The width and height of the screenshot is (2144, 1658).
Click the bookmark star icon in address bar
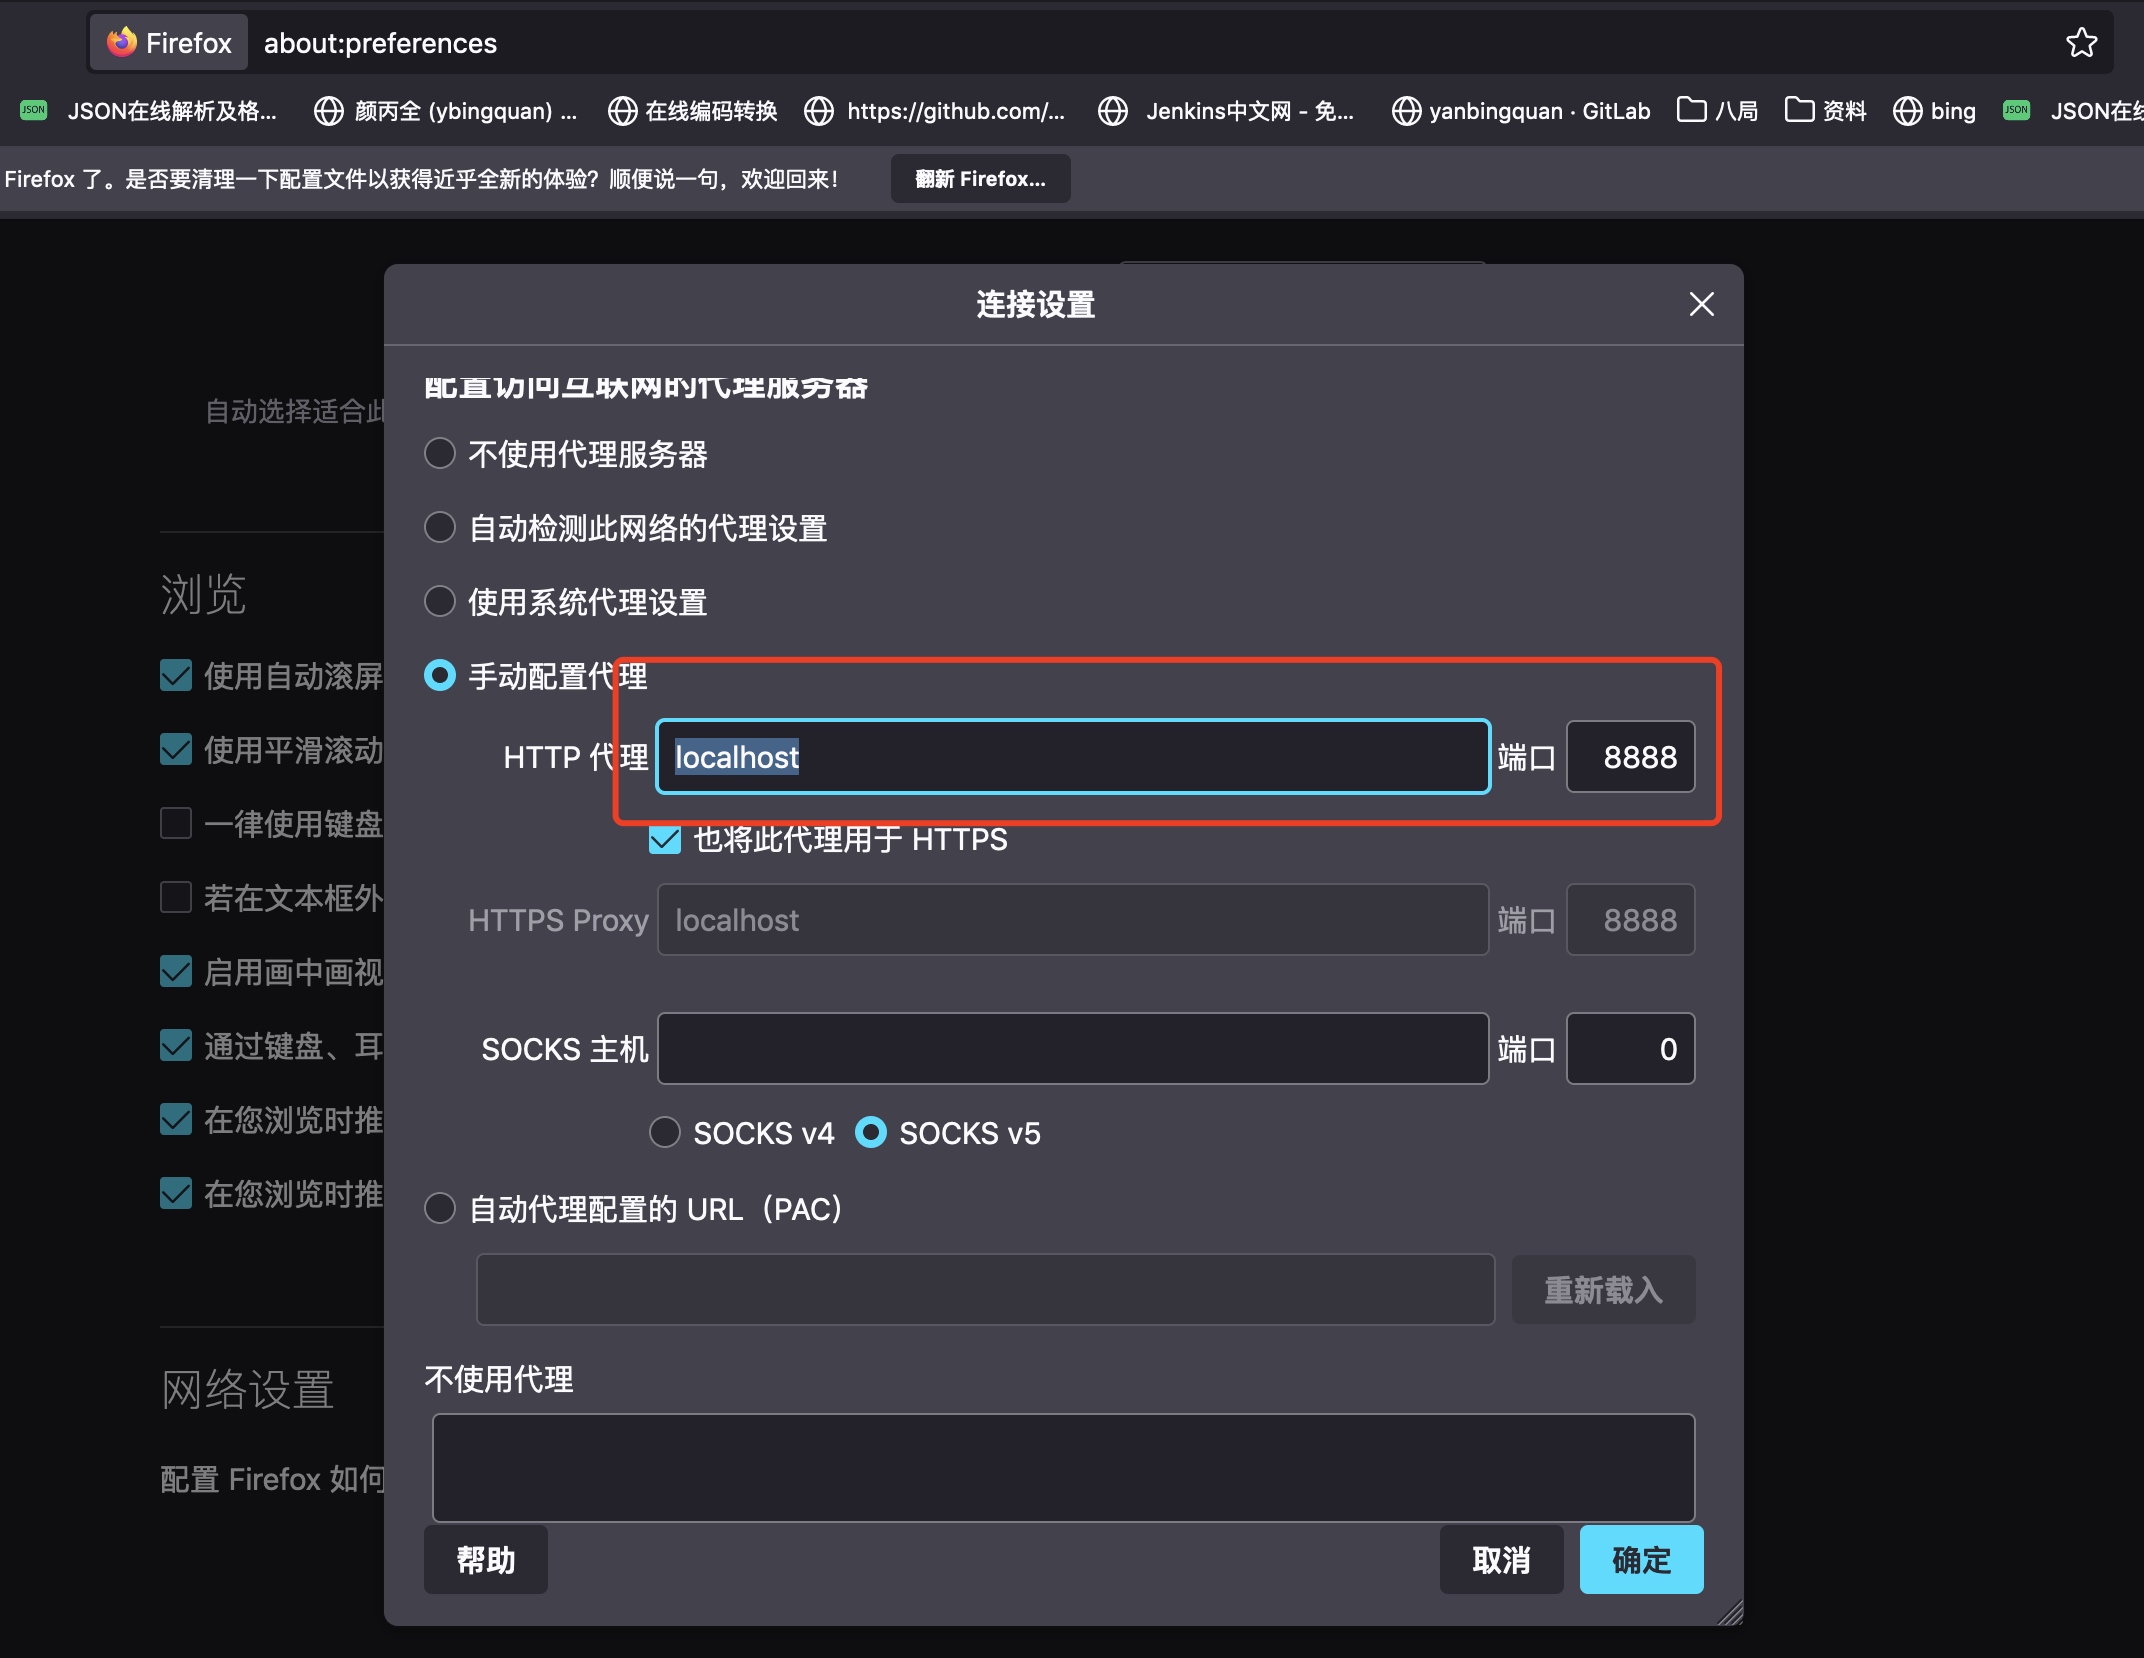(2081, 43)
